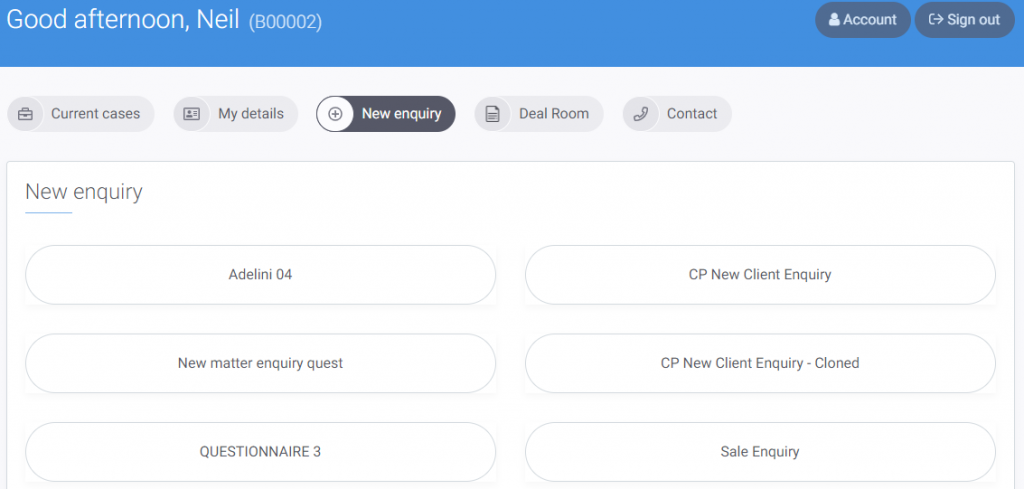Click the "New enquiry" section heading
This screenshot has width=1024, height=489.
84,193
